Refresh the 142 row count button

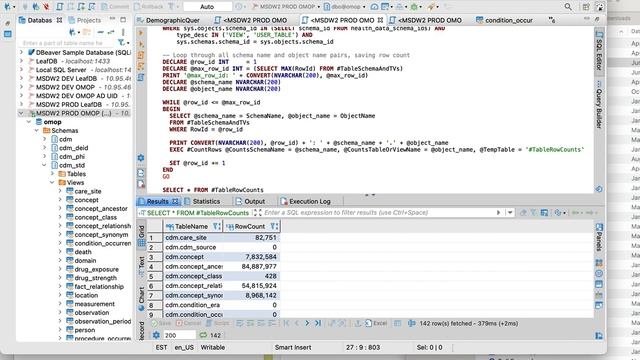pyautogui.click(x=210, y=335)
